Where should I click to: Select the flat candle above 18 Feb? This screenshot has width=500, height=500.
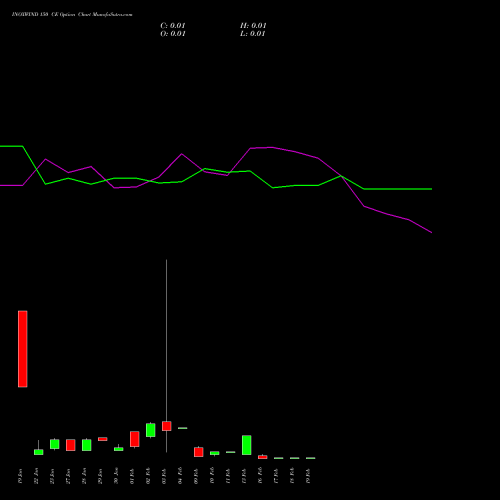pyautogui.click(x=295, y=458)
